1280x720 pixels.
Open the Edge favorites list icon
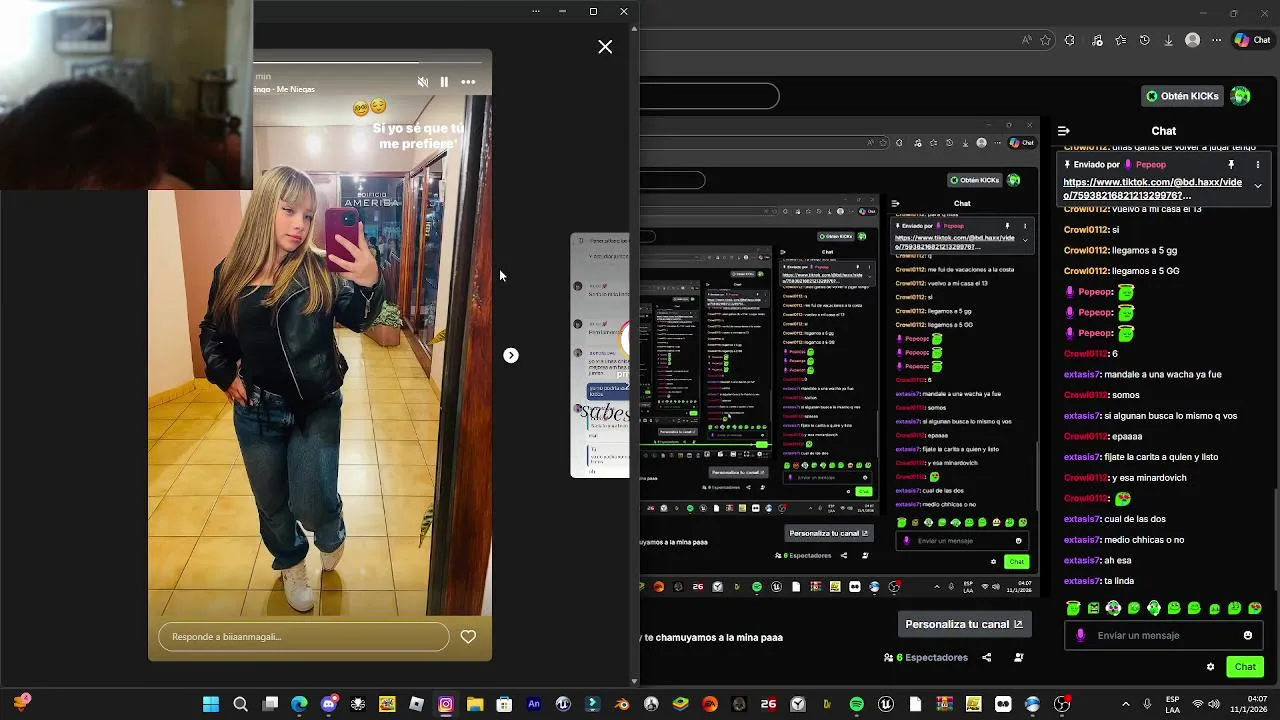(x=1121, y=40)
